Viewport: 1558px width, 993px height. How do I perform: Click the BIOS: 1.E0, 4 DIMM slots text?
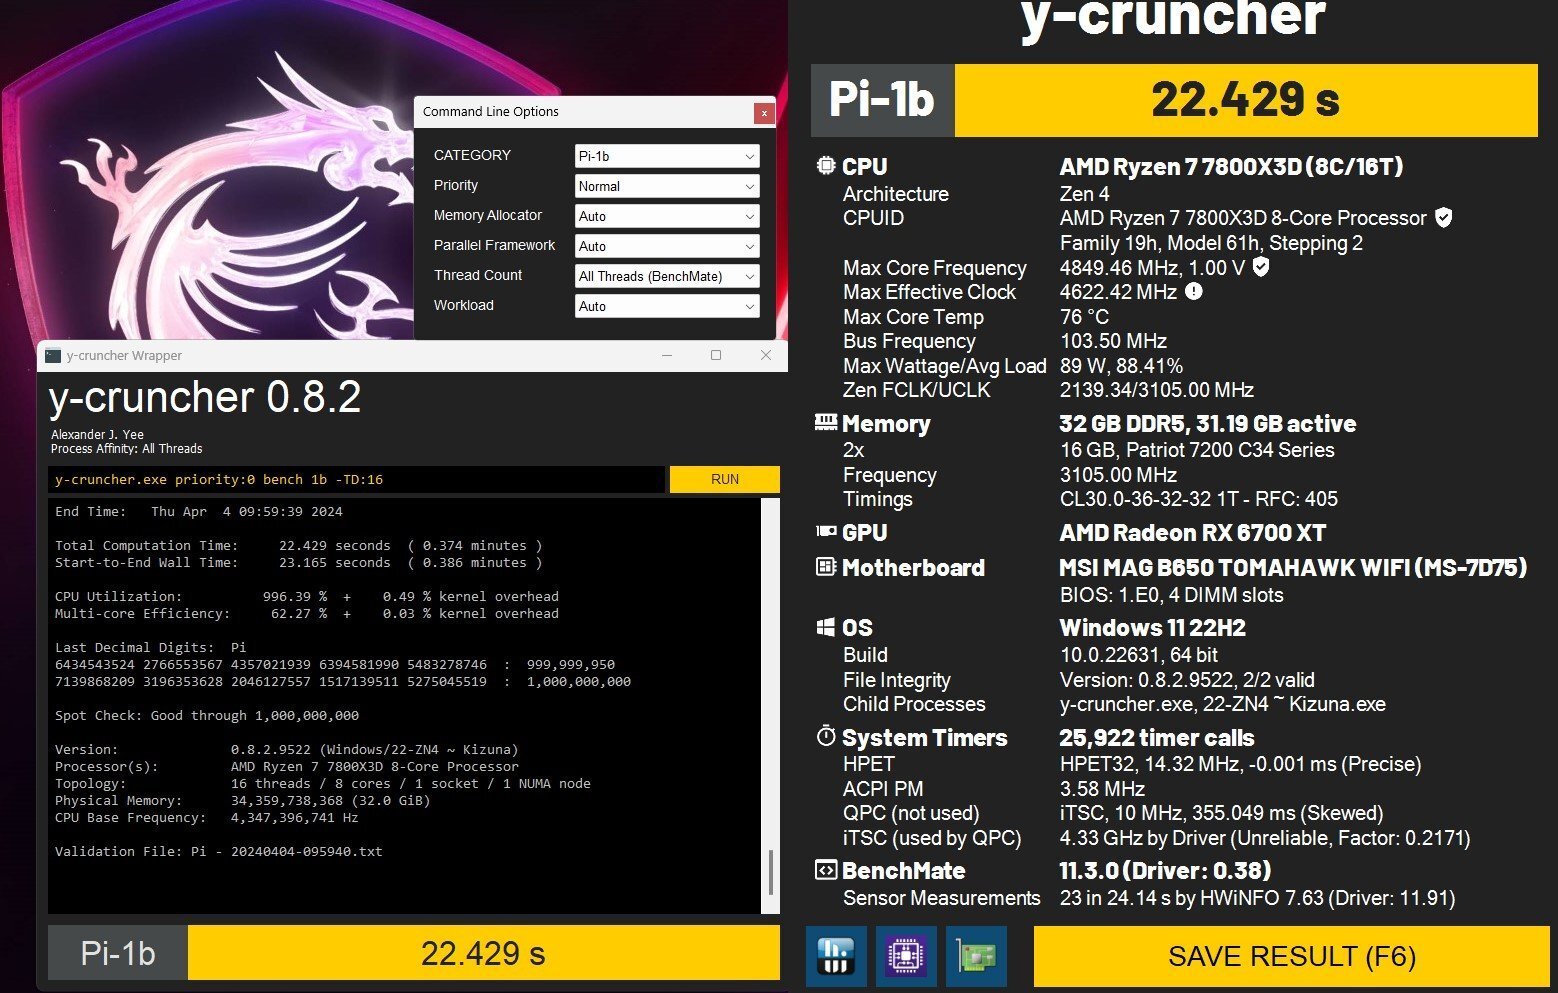pyautogui.click(x=1171, y=595)
